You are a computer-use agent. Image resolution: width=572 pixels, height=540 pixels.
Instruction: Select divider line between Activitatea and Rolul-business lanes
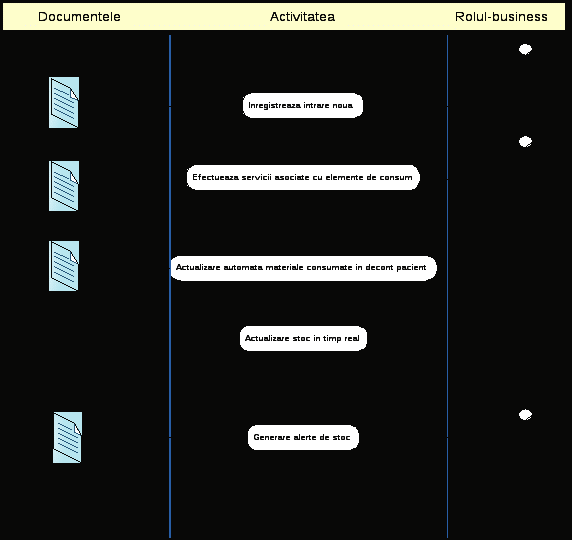tap(448, 286)
